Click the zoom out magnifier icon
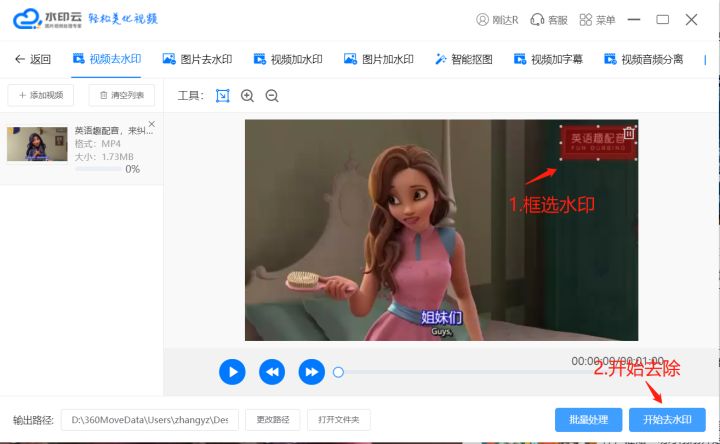 (272, 96)
